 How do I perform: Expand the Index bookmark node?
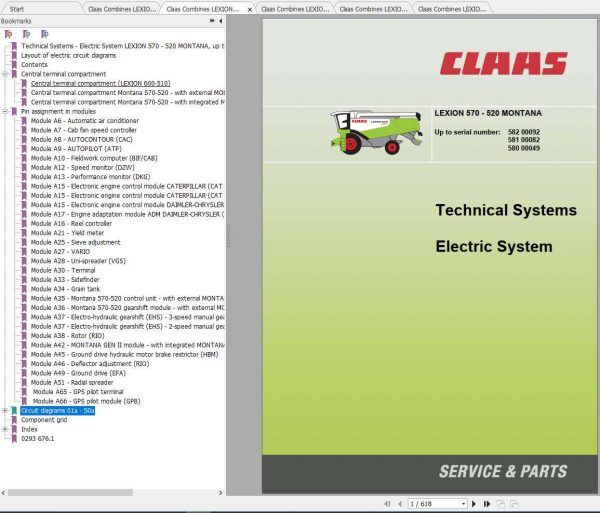(x=5, y=429)
